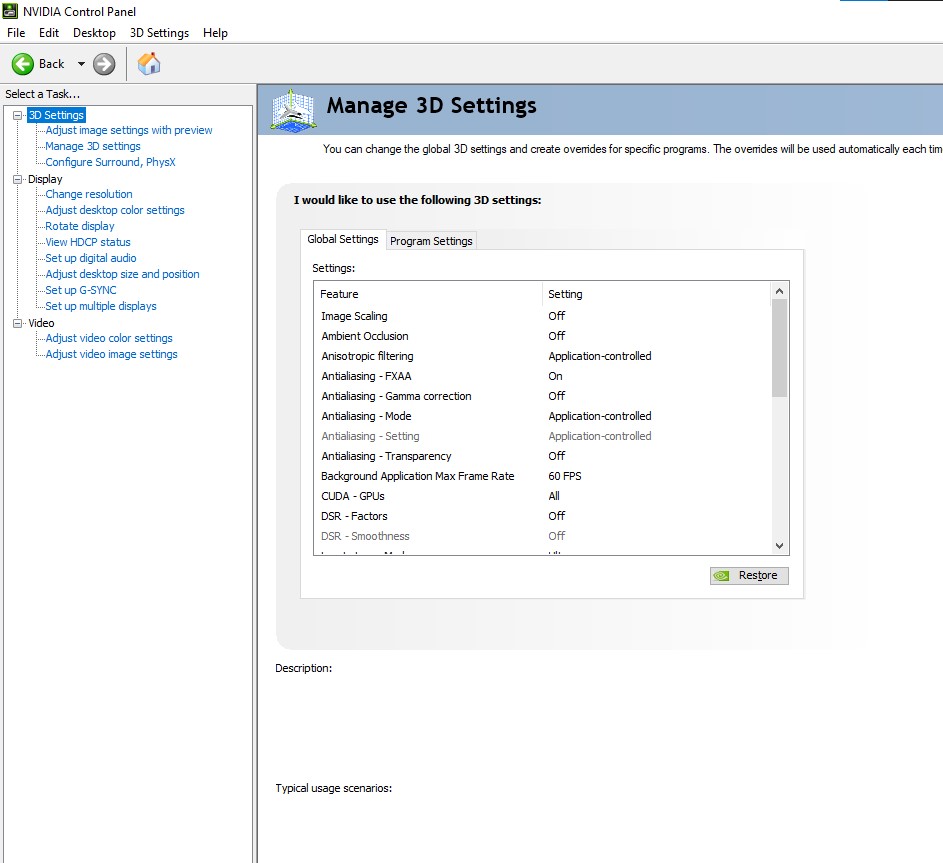
Task: Select the Video tree category
Action: (x=41, y=323)
